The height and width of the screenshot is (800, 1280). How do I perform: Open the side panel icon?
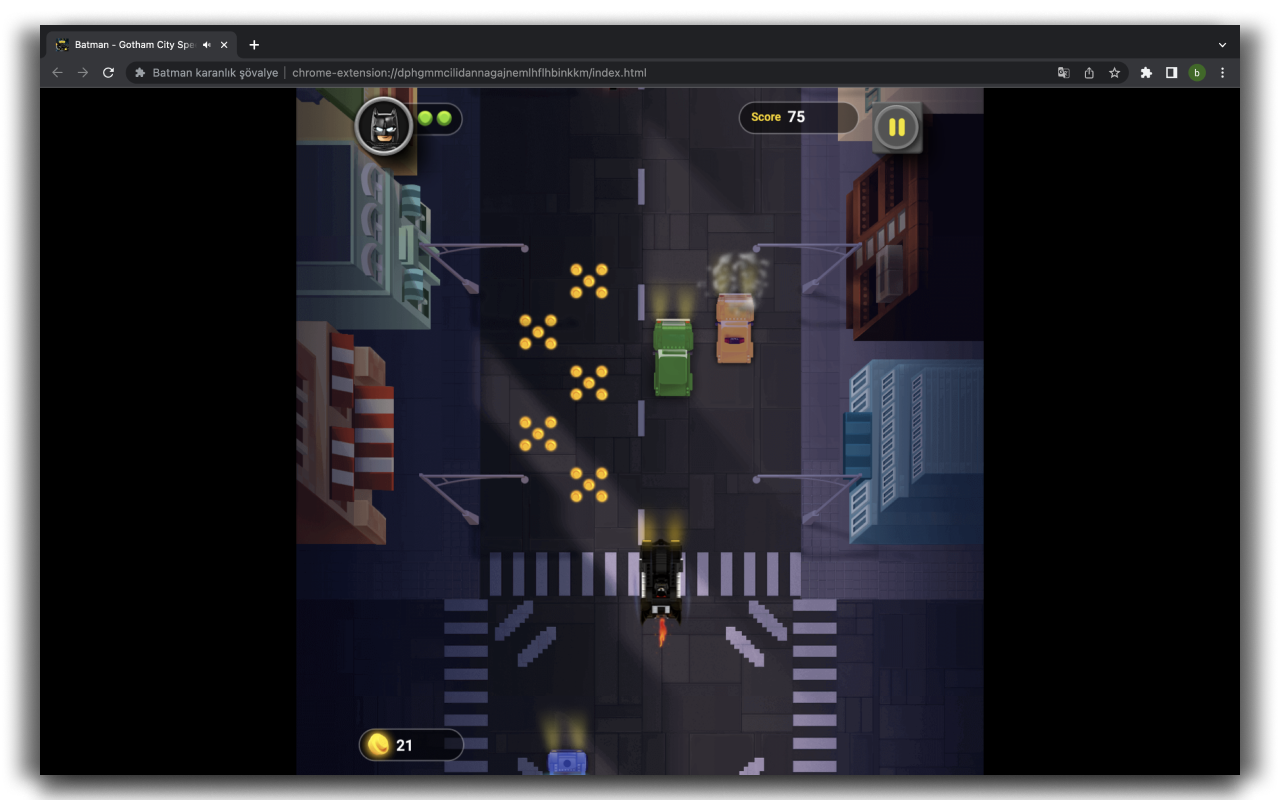[1172, 72]
